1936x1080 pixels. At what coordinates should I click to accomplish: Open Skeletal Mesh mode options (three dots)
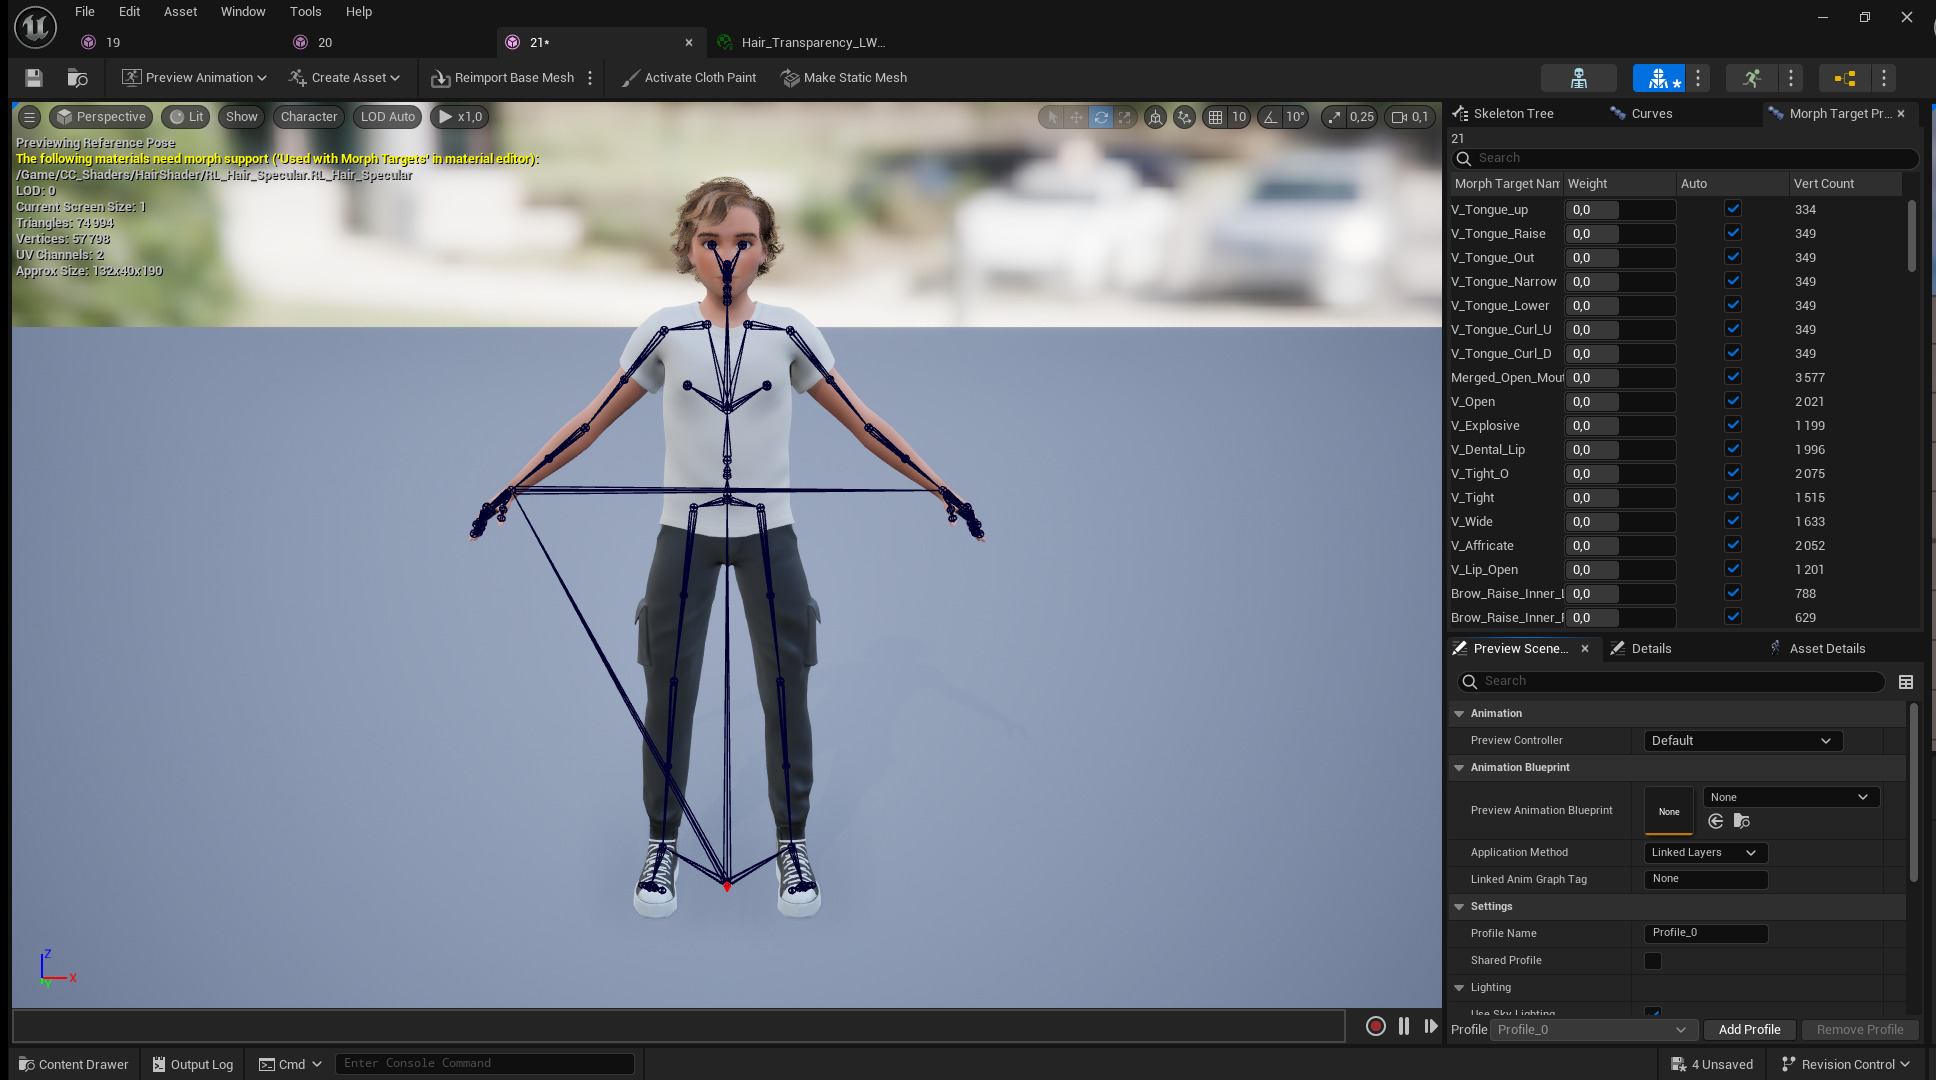pos(1698,78)
